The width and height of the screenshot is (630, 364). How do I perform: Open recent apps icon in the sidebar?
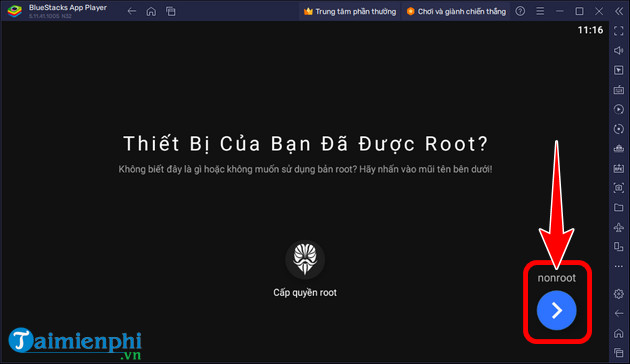pos(619,353)
